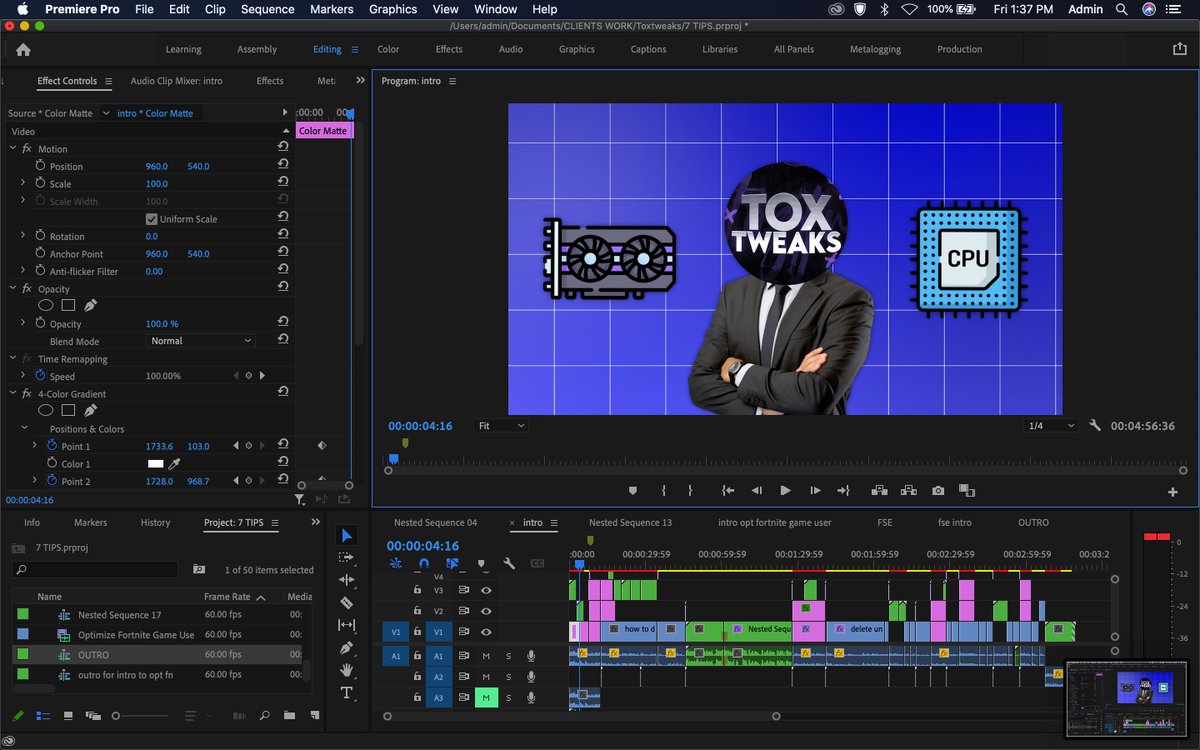Step forward one frame button
This screenshot has height=750, width=1200.
point(815,491)
